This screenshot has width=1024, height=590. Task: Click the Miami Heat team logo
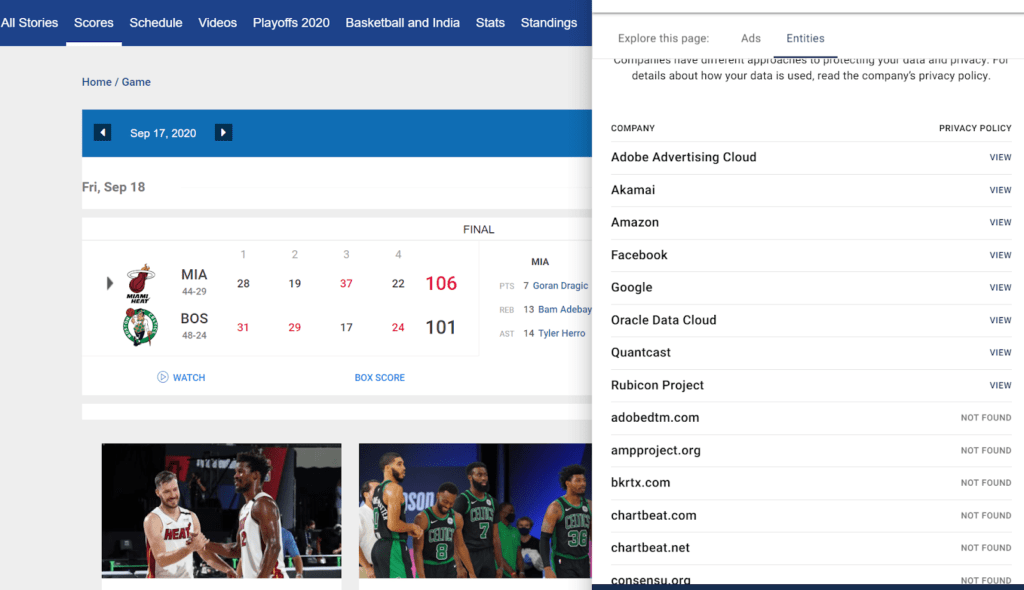(x=142, y=281)
